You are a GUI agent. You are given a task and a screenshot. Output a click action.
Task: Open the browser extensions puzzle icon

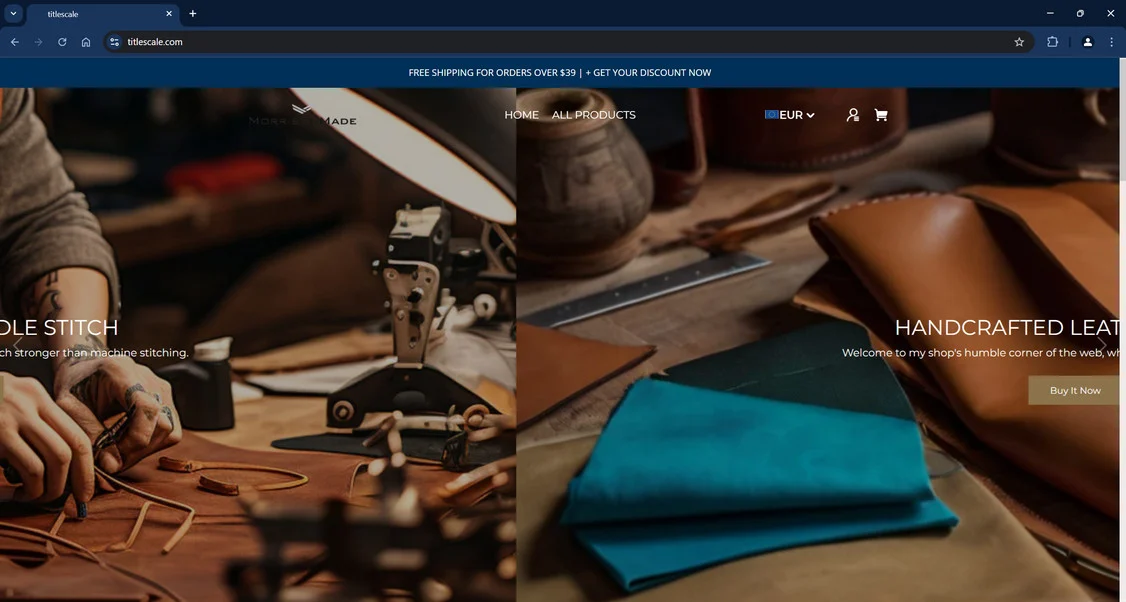(1053, 42)
